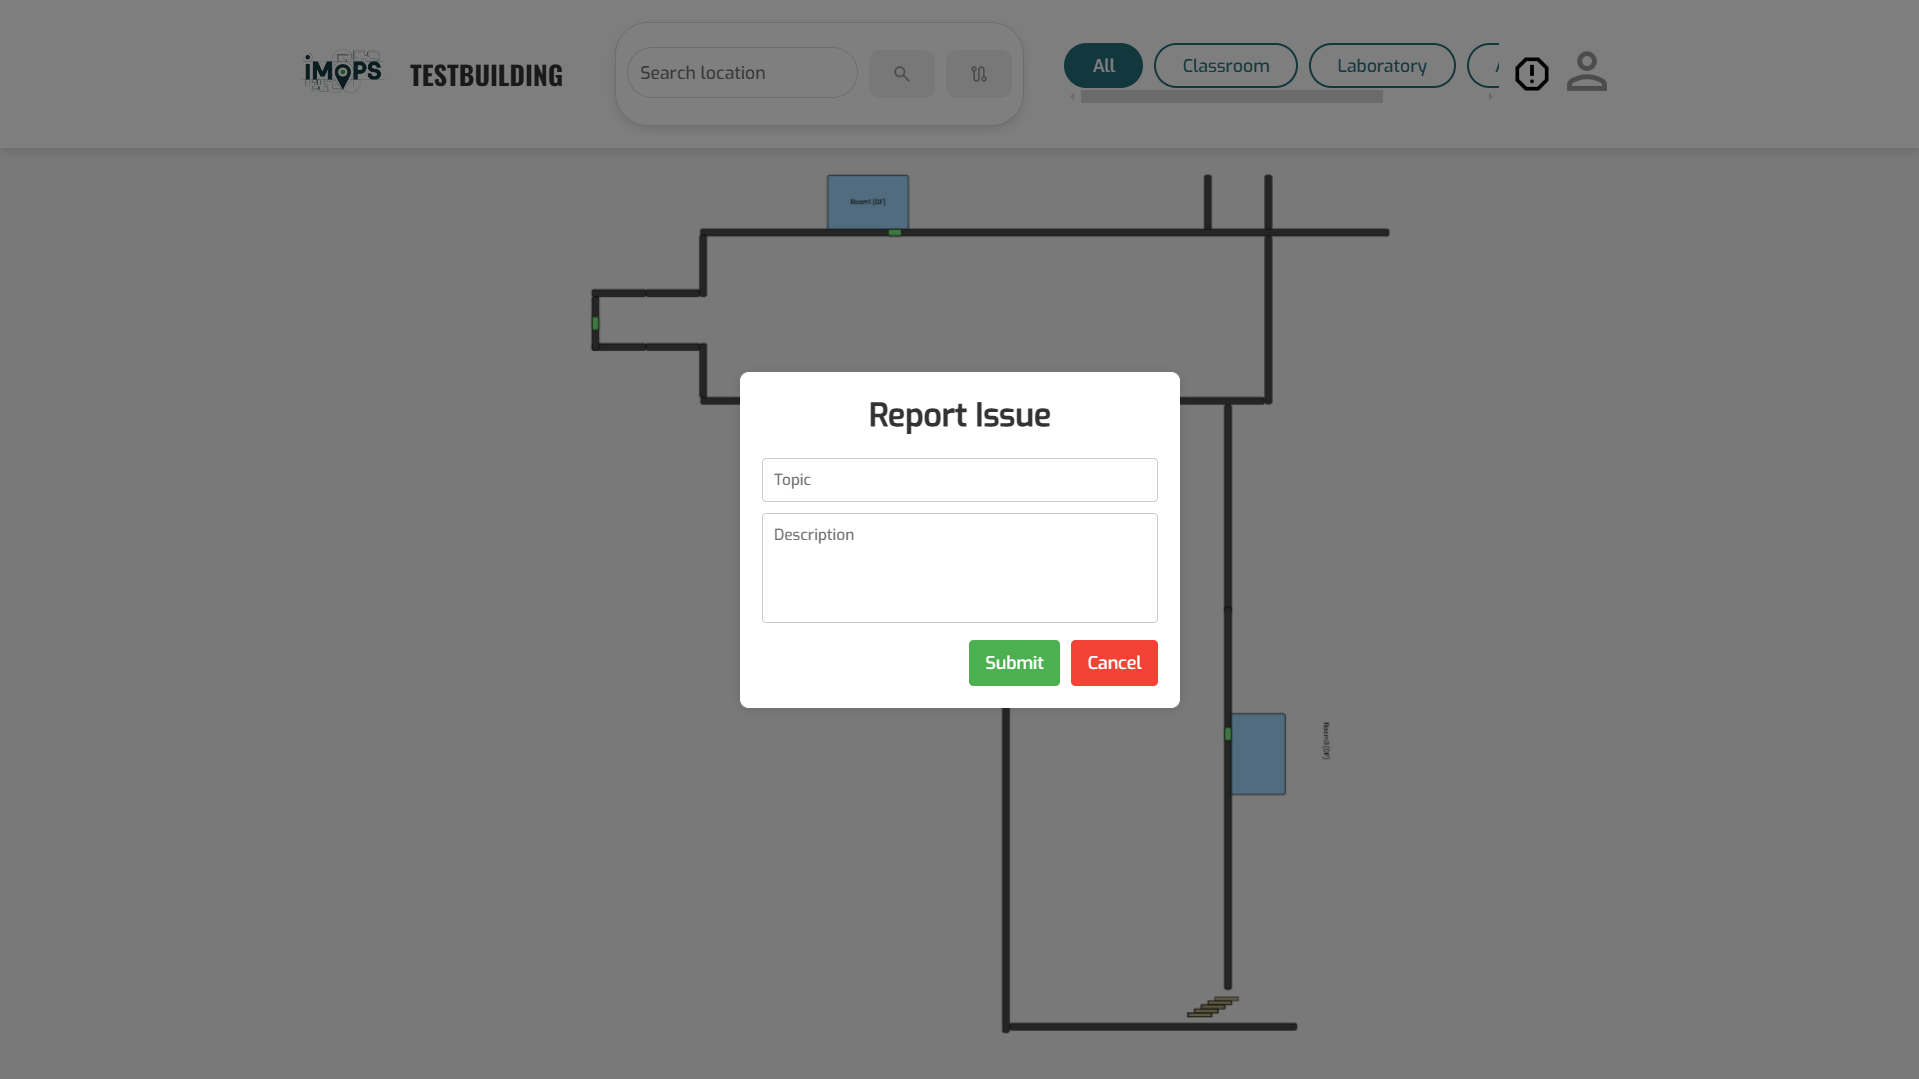This screenshot has width=1919, height=1079.
Task: Click the report issue octagon icon
Action: click(x=1531, y=74)
